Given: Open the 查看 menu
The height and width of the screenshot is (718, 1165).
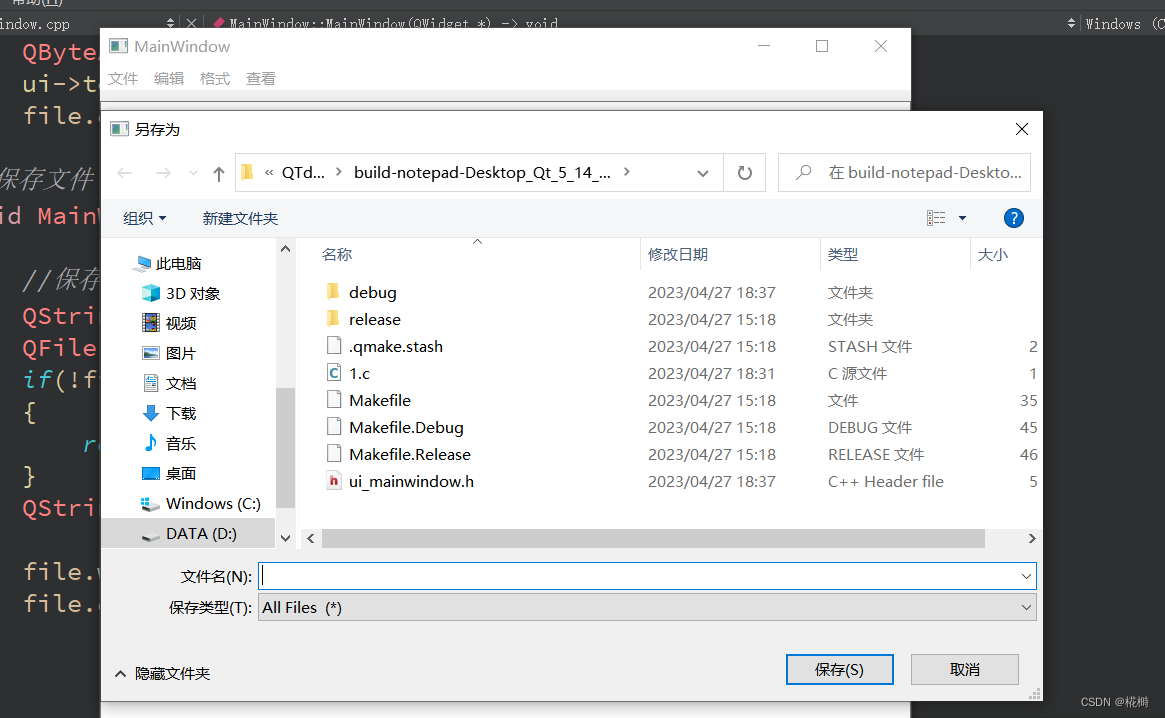Looking at the screenshot, I should tap(260, 78).
